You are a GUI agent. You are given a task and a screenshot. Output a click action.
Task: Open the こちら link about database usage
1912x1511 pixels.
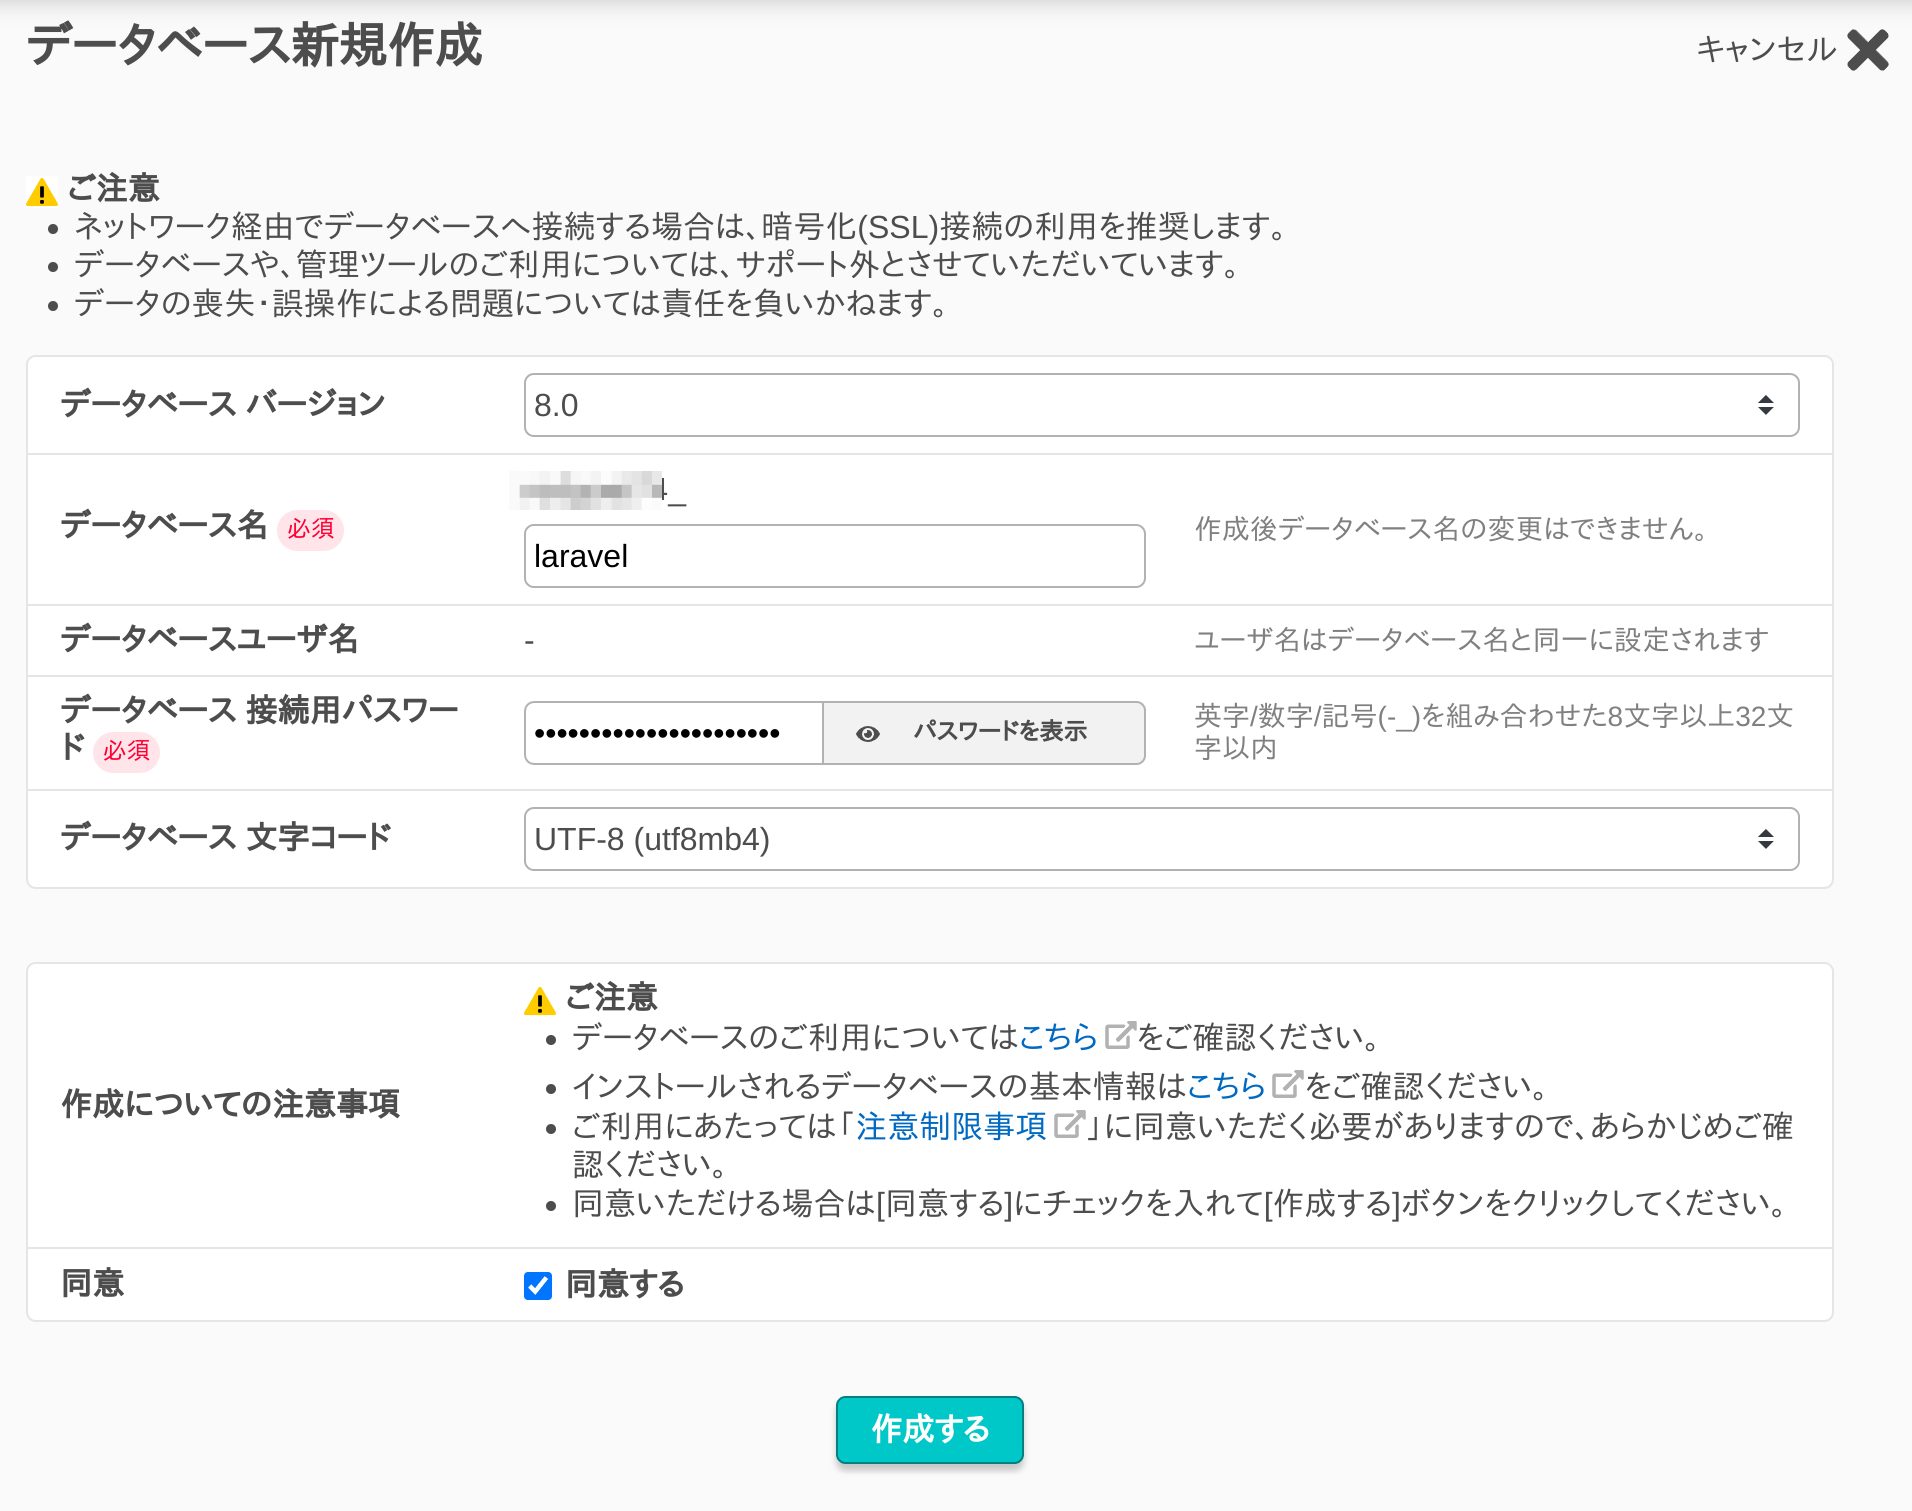[x=1058, y=1037]
